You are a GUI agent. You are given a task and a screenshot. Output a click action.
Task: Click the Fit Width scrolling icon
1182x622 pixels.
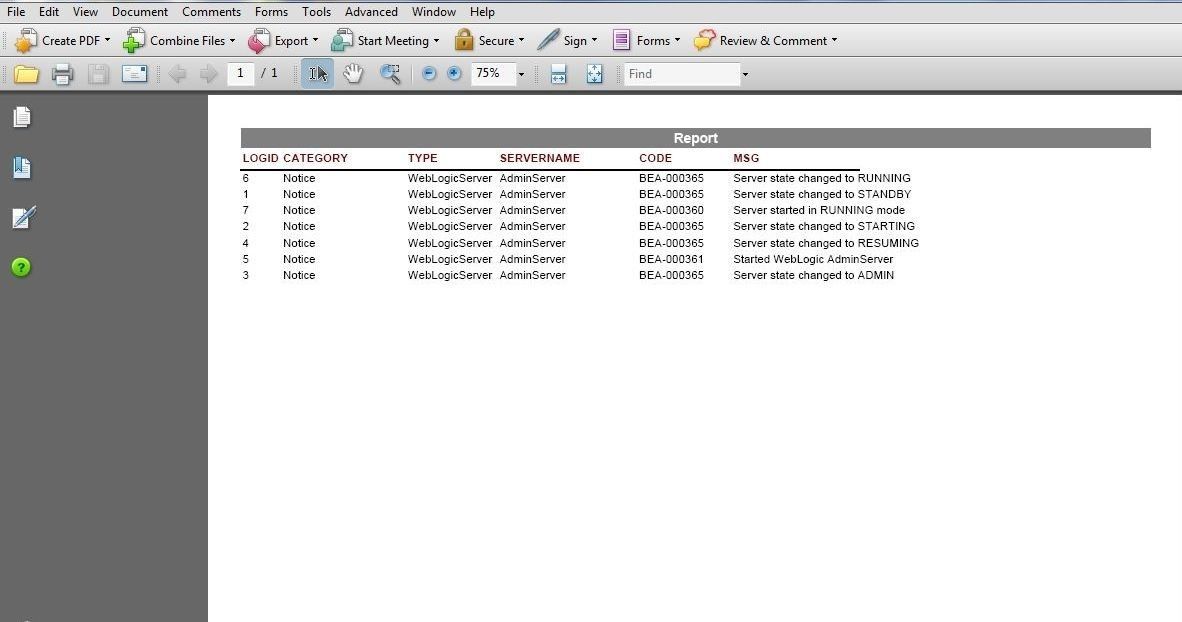point(559,74)
